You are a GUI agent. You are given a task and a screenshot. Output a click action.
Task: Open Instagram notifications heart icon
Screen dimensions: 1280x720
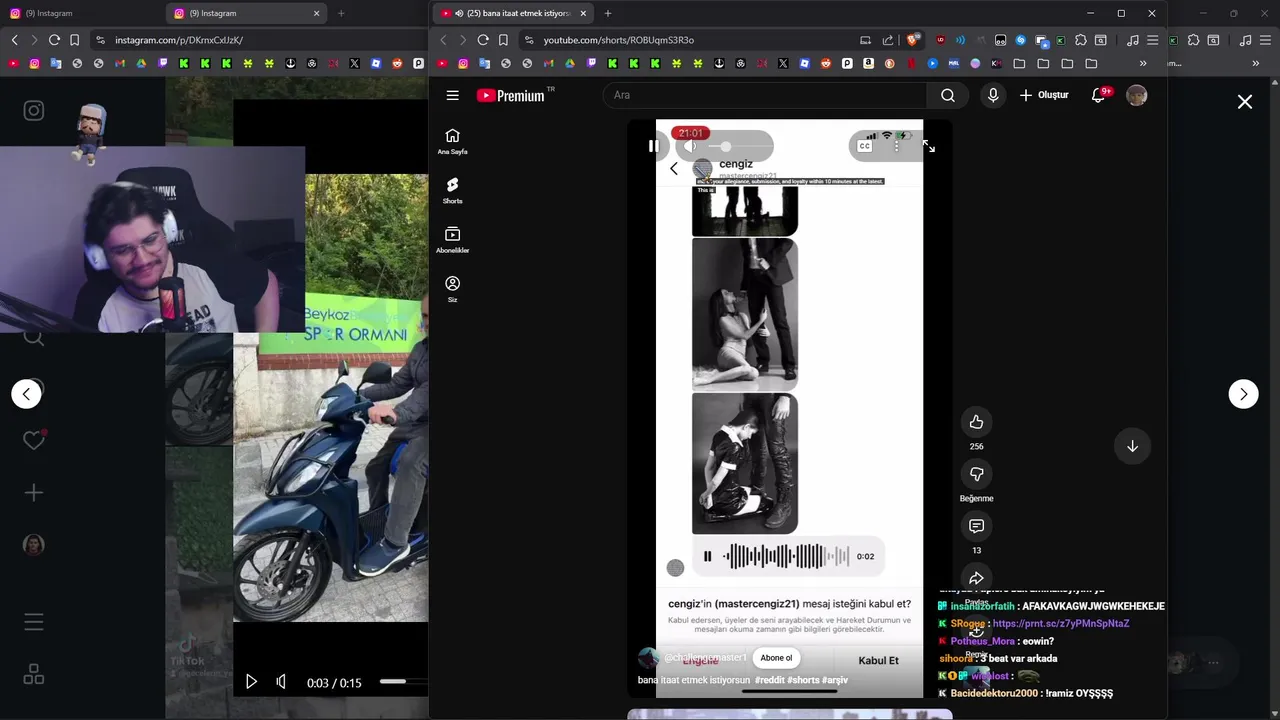(34, 440)
